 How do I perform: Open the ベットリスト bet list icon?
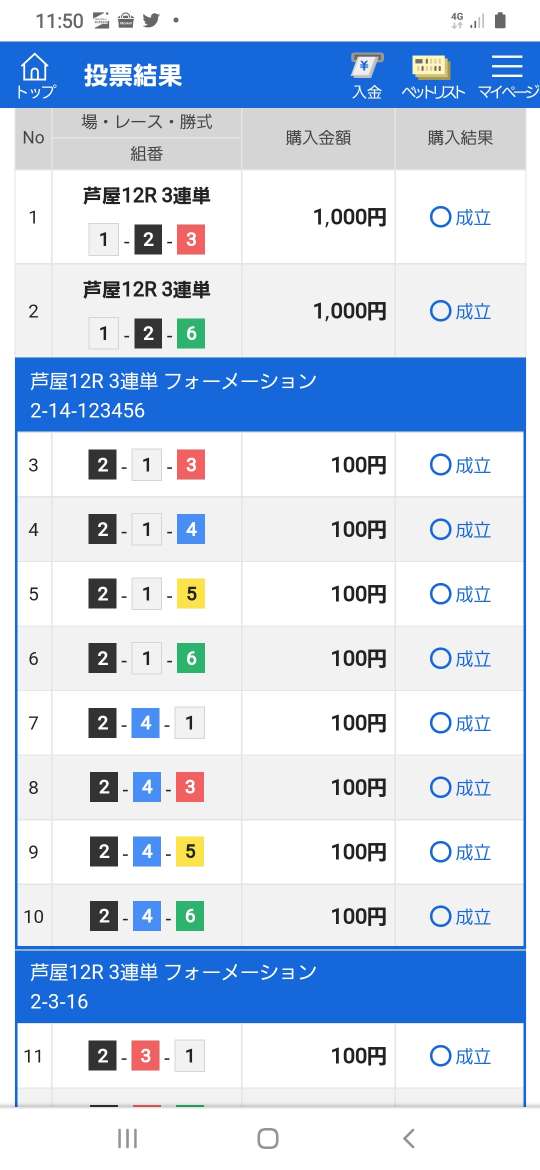tap(433, 75)
